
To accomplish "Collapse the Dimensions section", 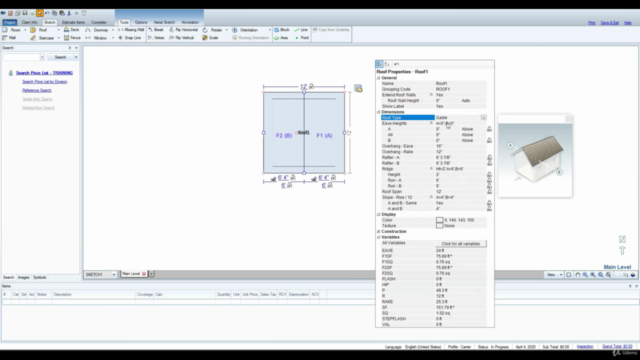I will pos(378,112).
